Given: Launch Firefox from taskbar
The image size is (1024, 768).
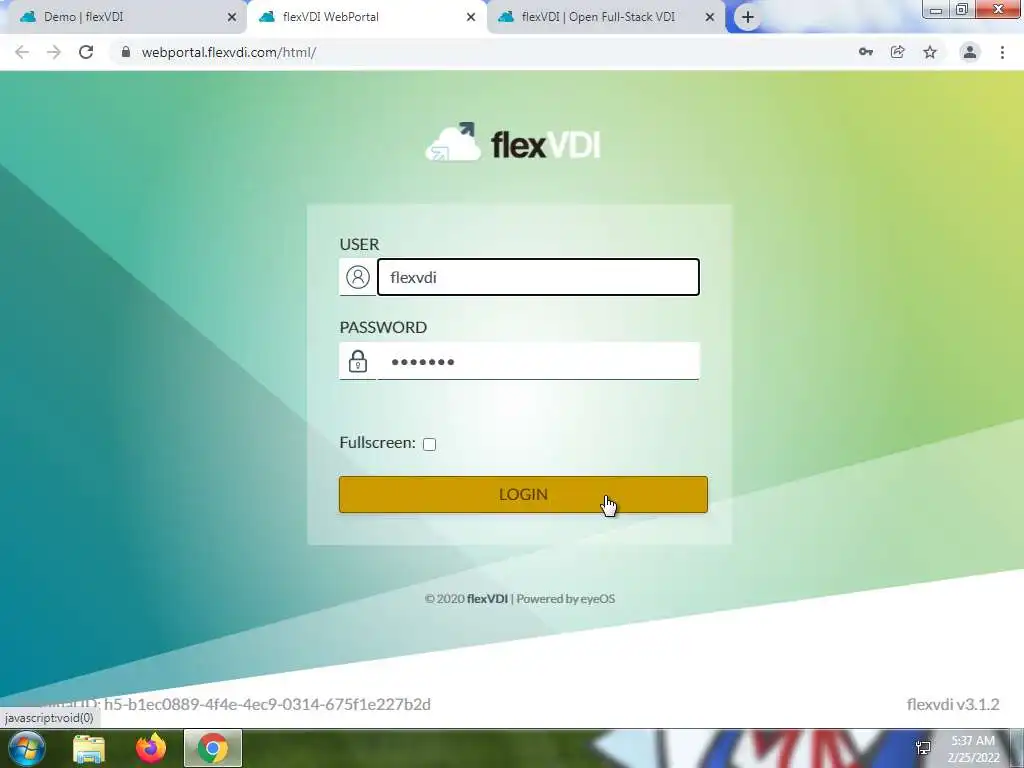Looking at the screenshot, I should 151,748.
